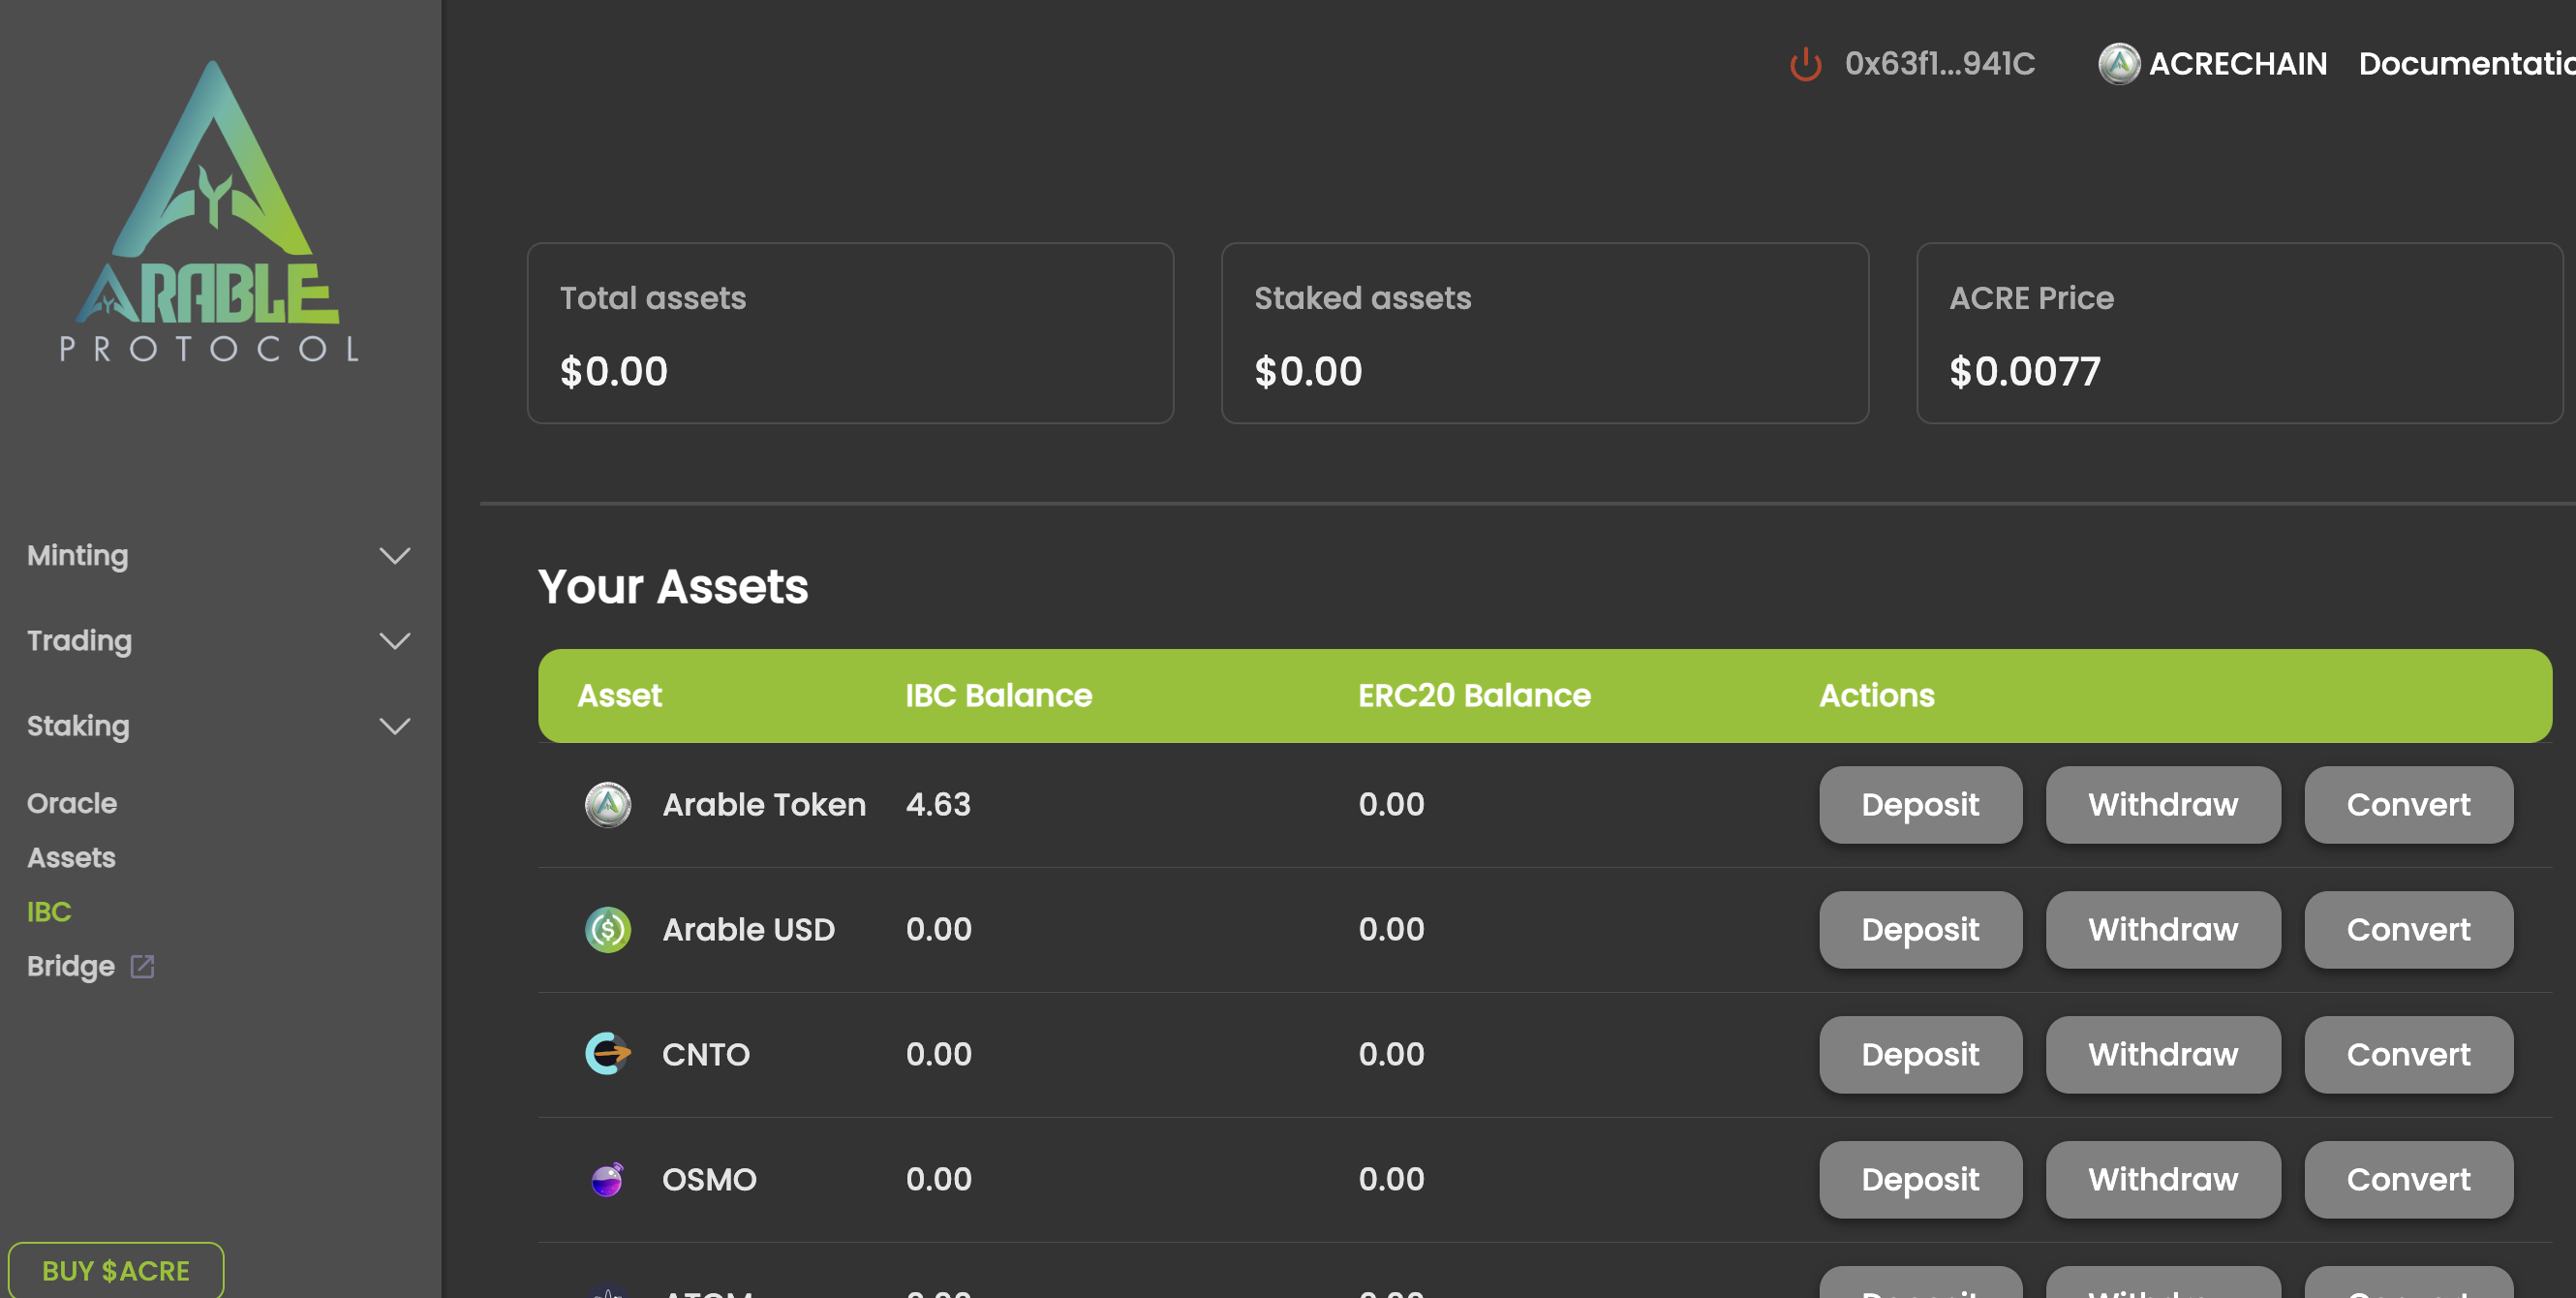This screenshot has width=2576, height=1298.
Task: Click the Arable USD dollar icon
Action: [x=607, y=929]
